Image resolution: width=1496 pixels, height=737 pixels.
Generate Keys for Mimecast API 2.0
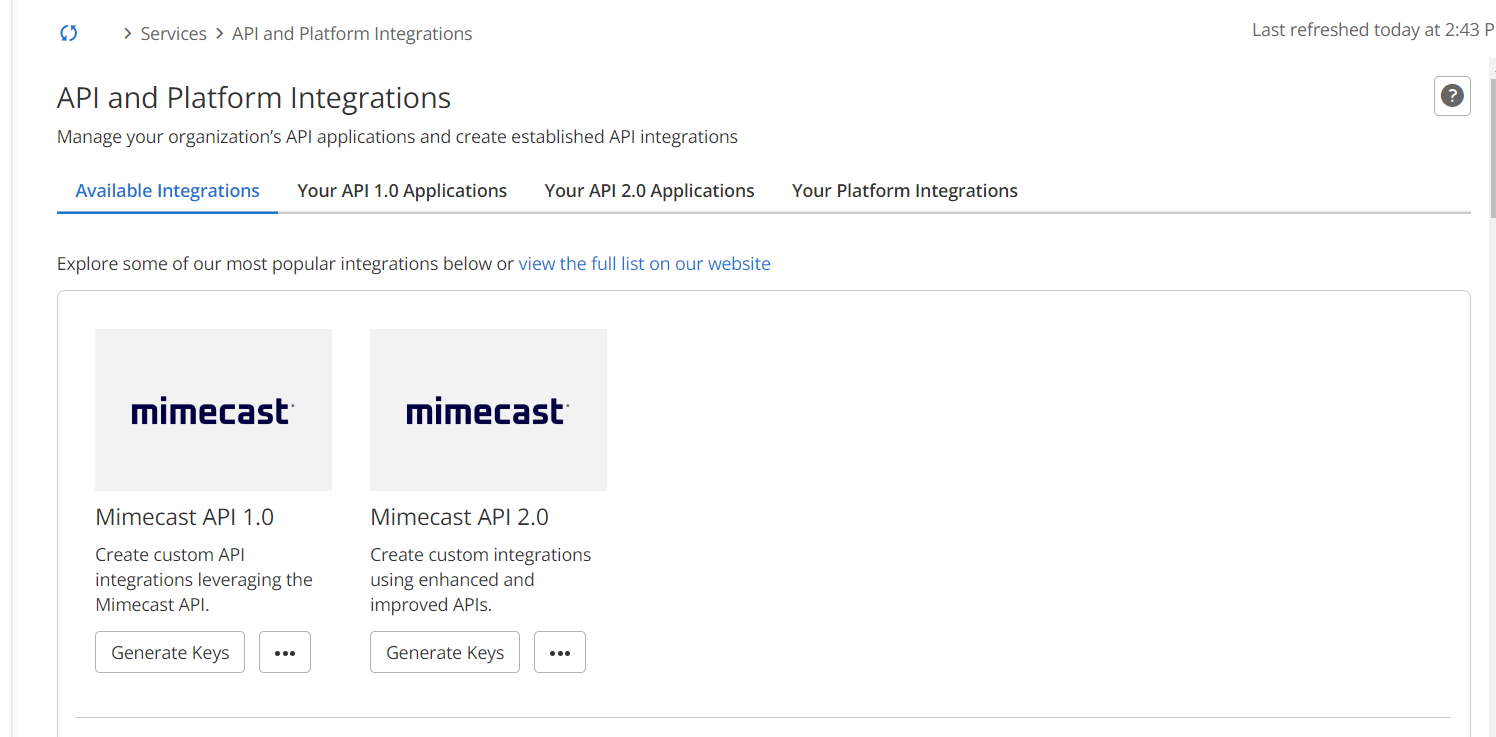tap(445, 652)
